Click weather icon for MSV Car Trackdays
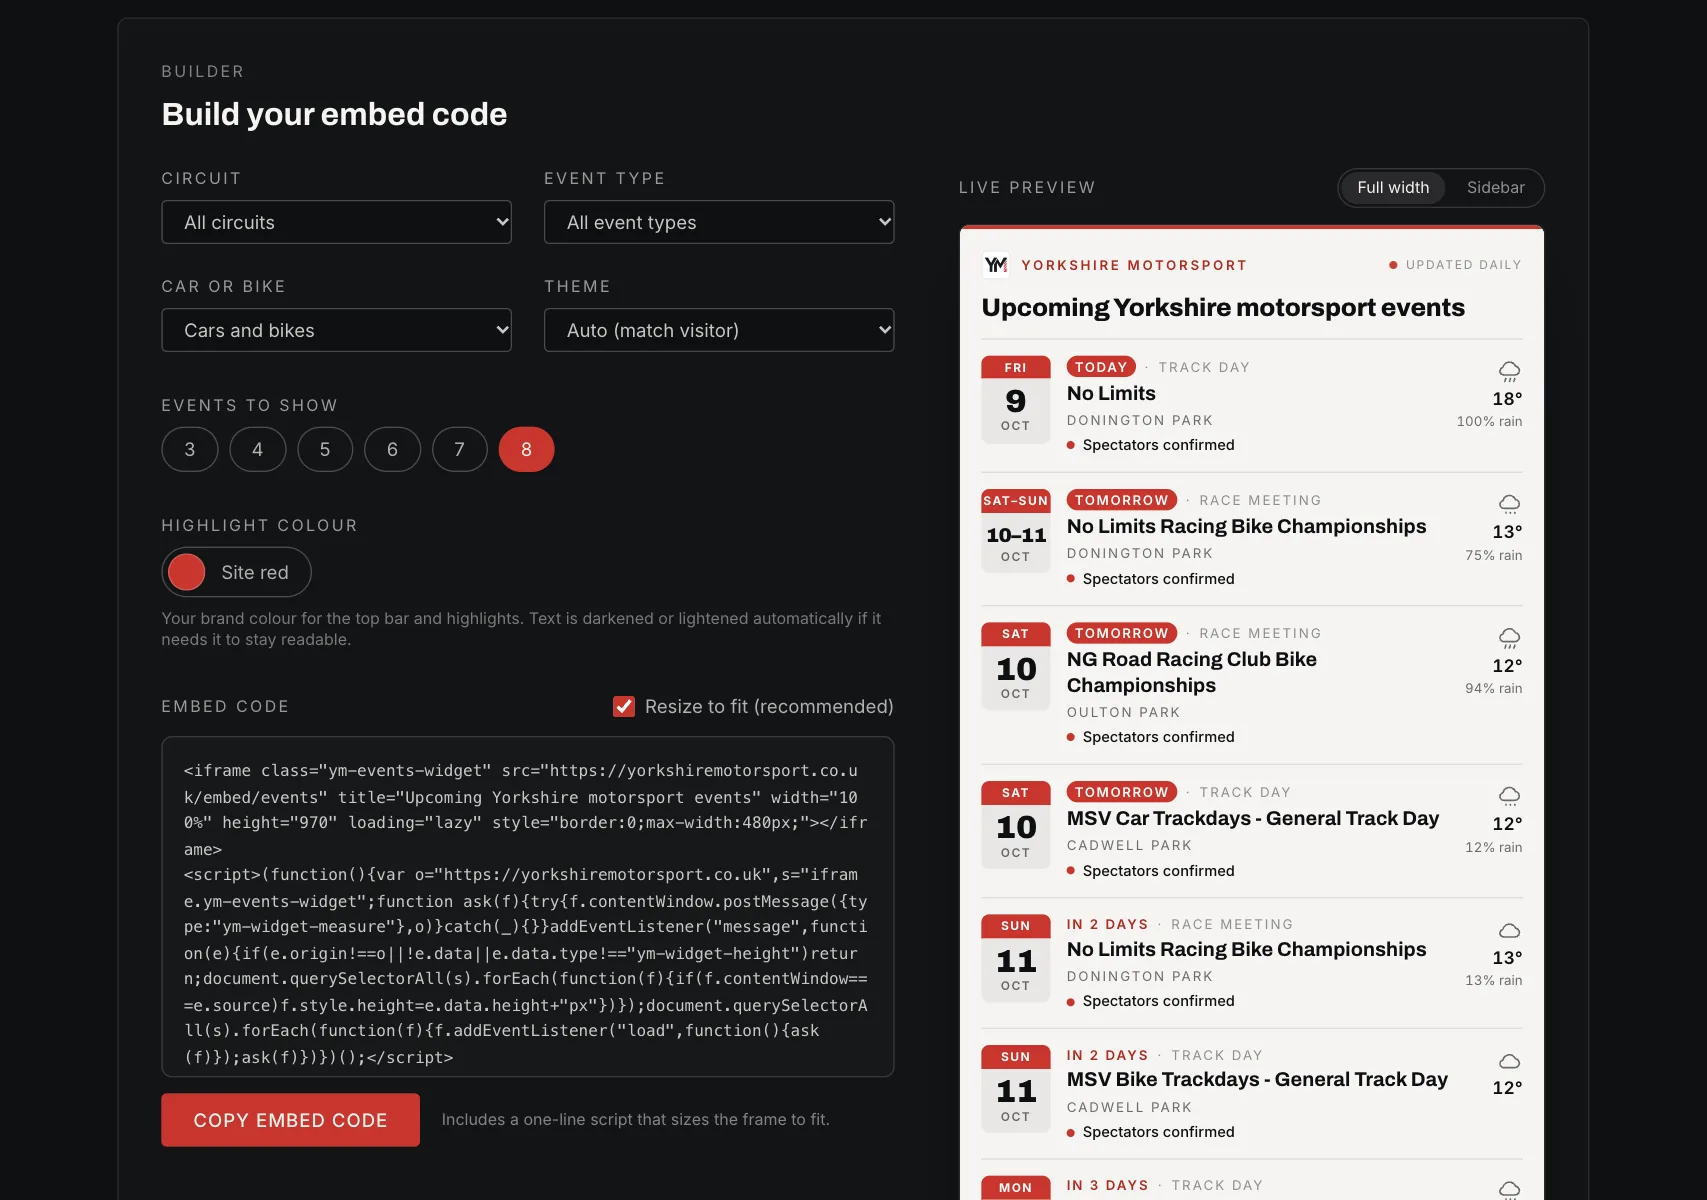The image size is (1707, 1200). point(1509,796)
